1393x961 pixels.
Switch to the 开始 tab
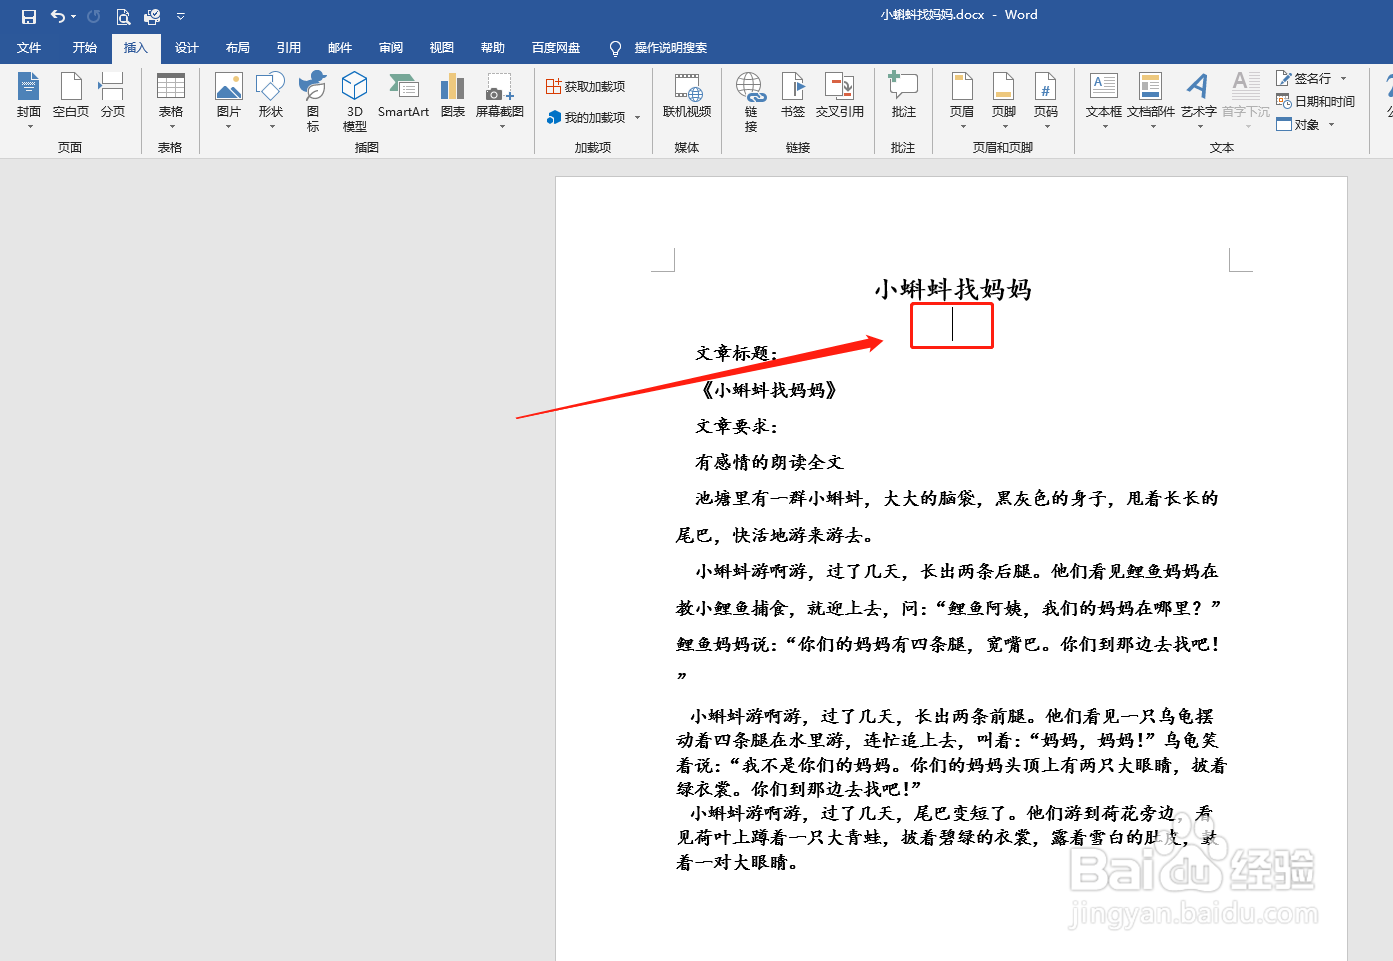85,48
